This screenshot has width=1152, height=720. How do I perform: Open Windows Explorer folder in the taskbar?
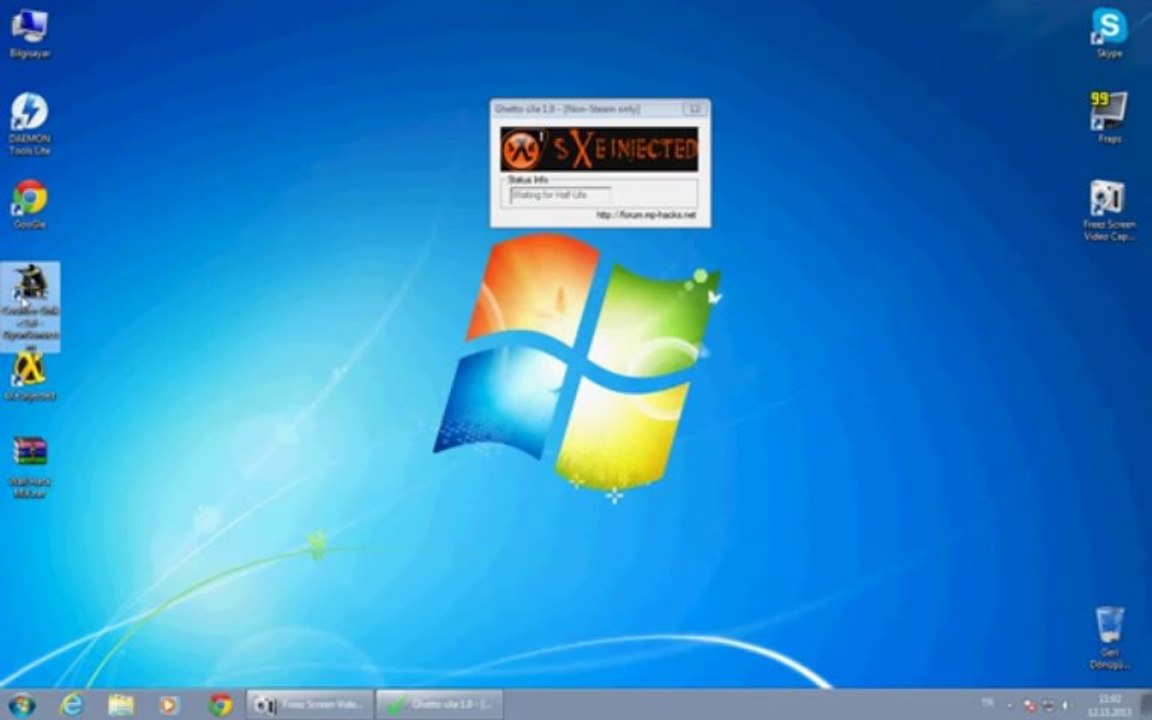click(x=121, y=705)
